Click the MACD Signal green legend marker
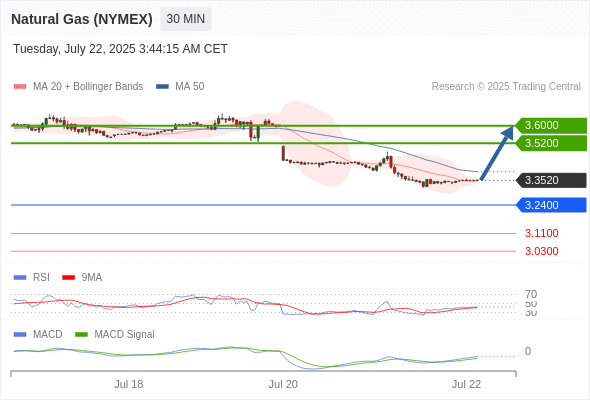Viewport: 590px width, 400px height. (81, 335)
